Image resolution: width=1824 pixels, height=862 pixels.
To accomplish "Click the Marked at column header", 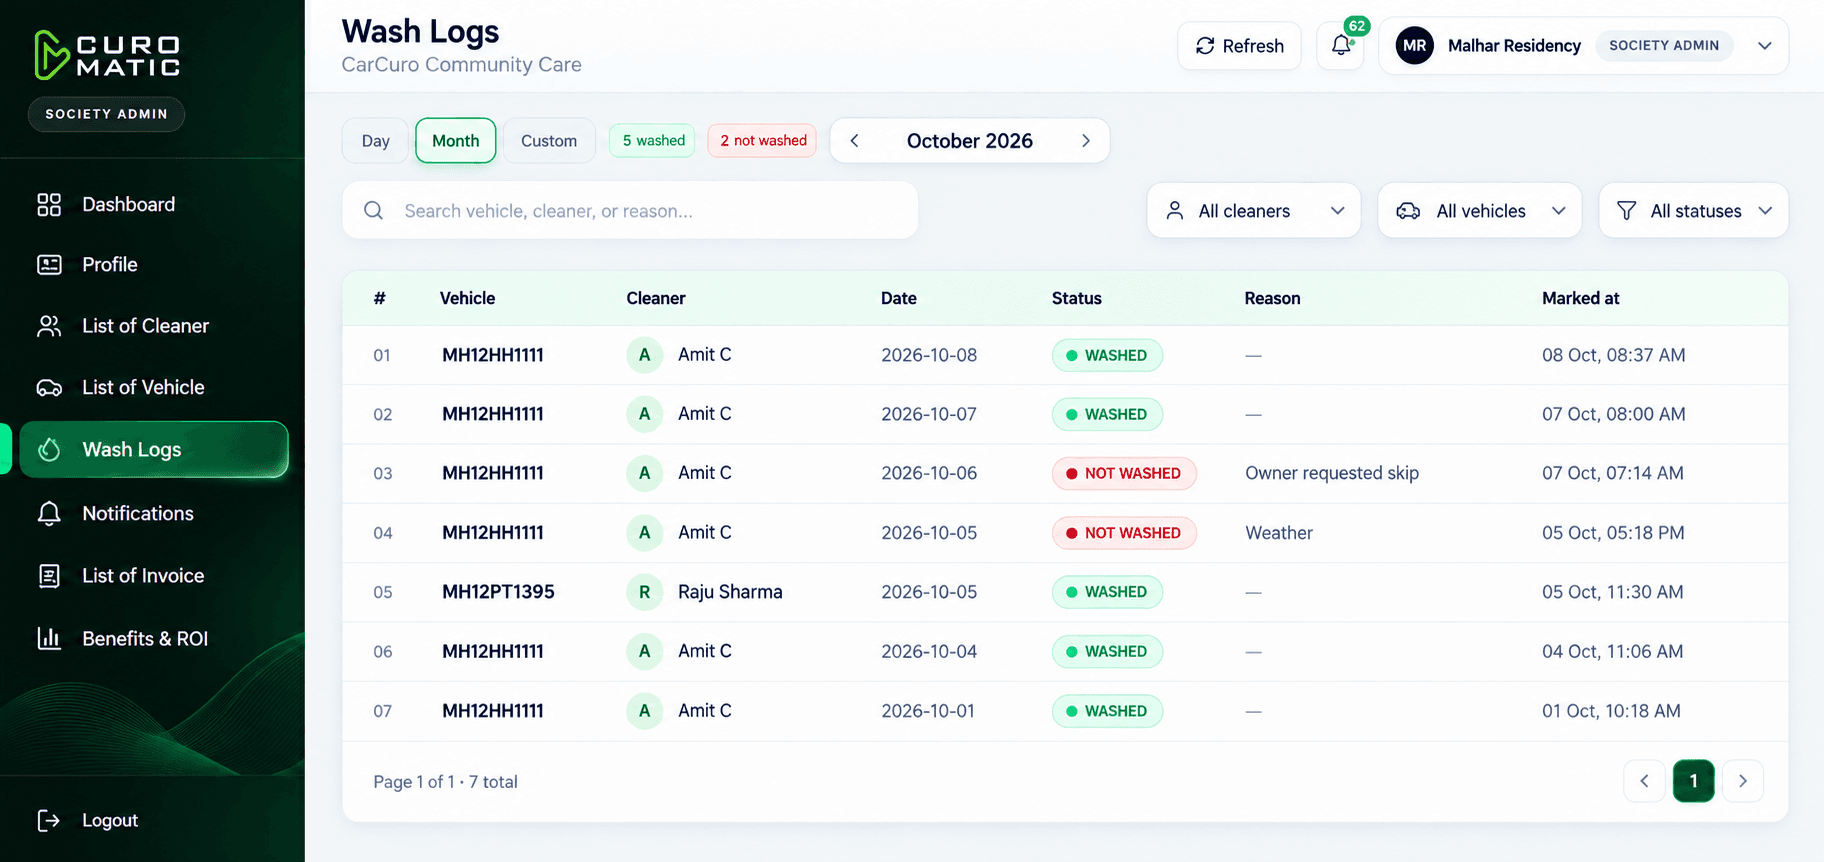I will click(1580, 298).
